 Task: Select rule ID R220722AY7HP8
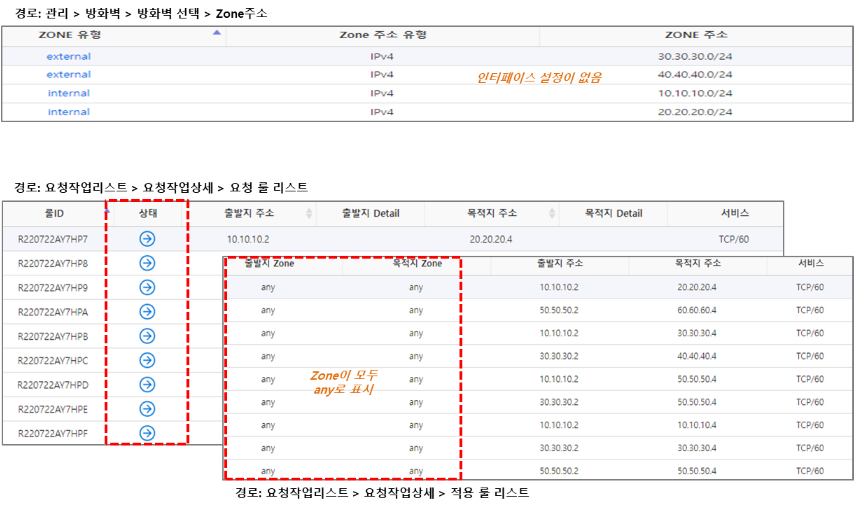pyautogui.click(x=53, y=264)
